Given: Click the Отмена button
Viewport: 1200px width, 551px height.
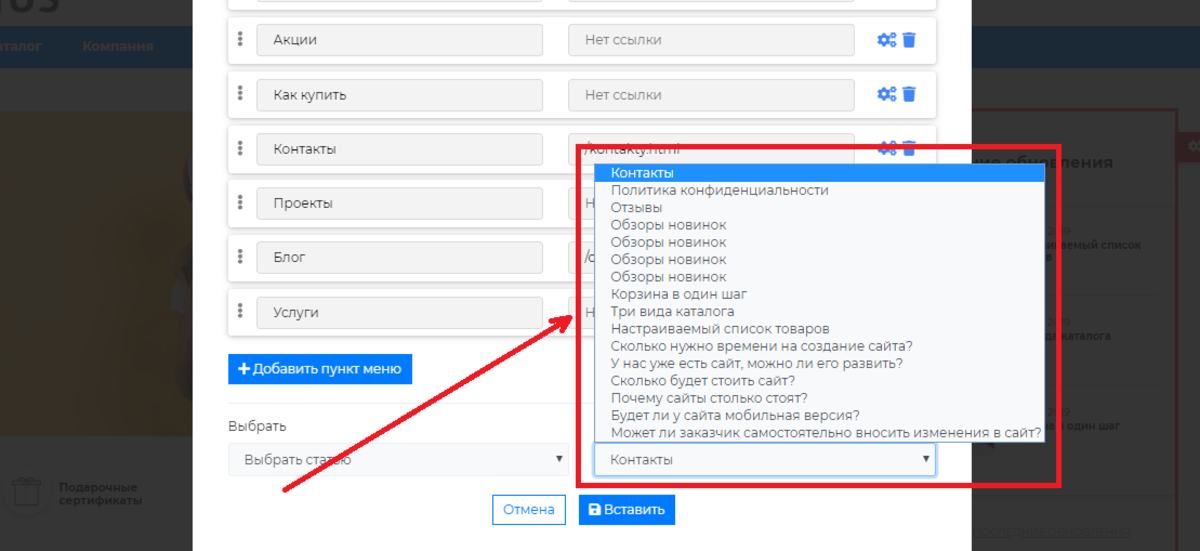Looking at the screenshot, I should (x=528, y=510).
